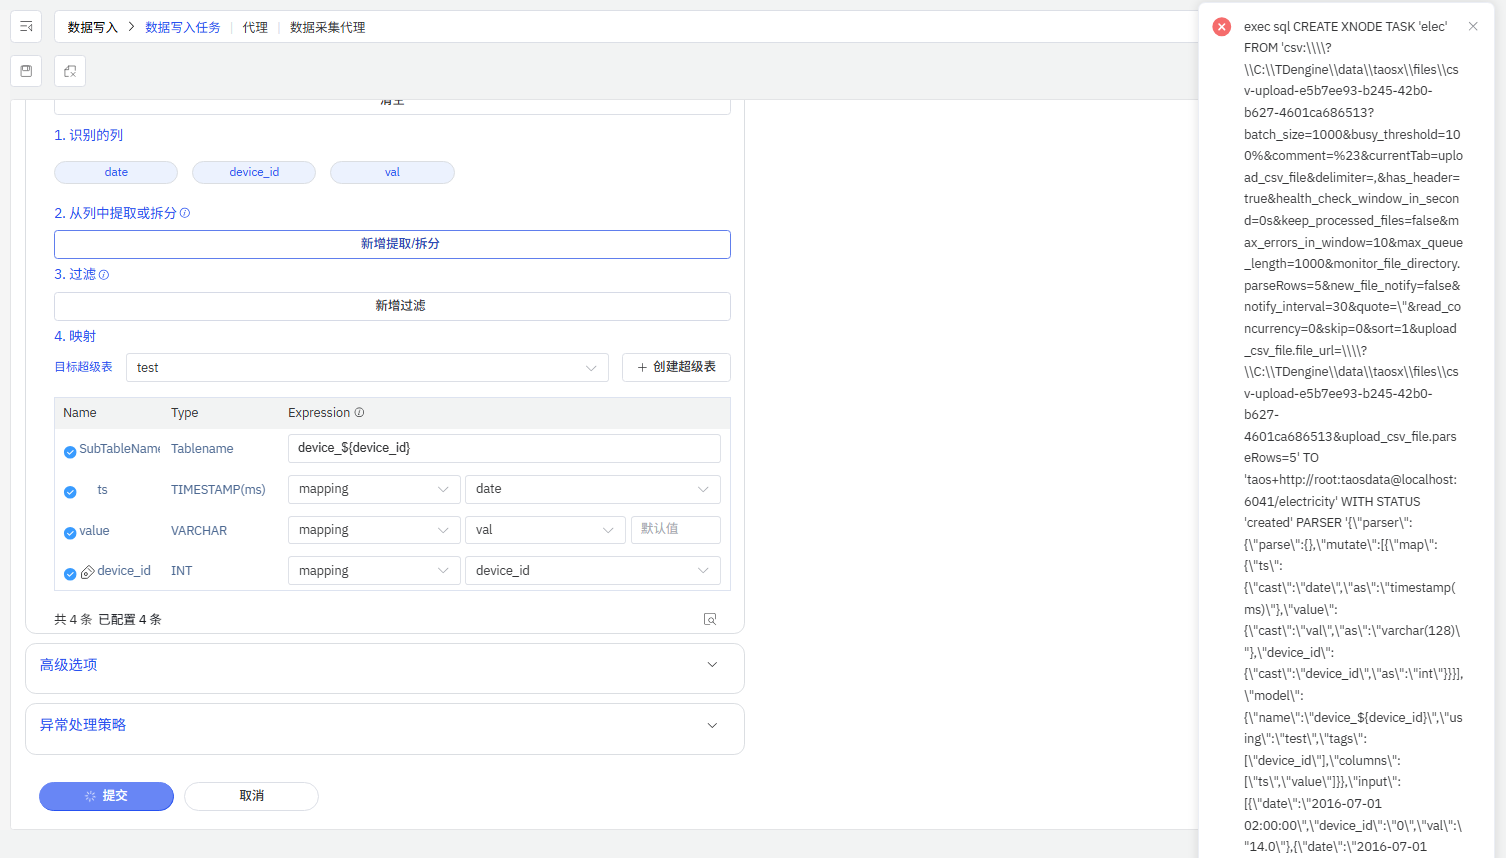Switch to 数据采集代理 tab

point(327,27)
